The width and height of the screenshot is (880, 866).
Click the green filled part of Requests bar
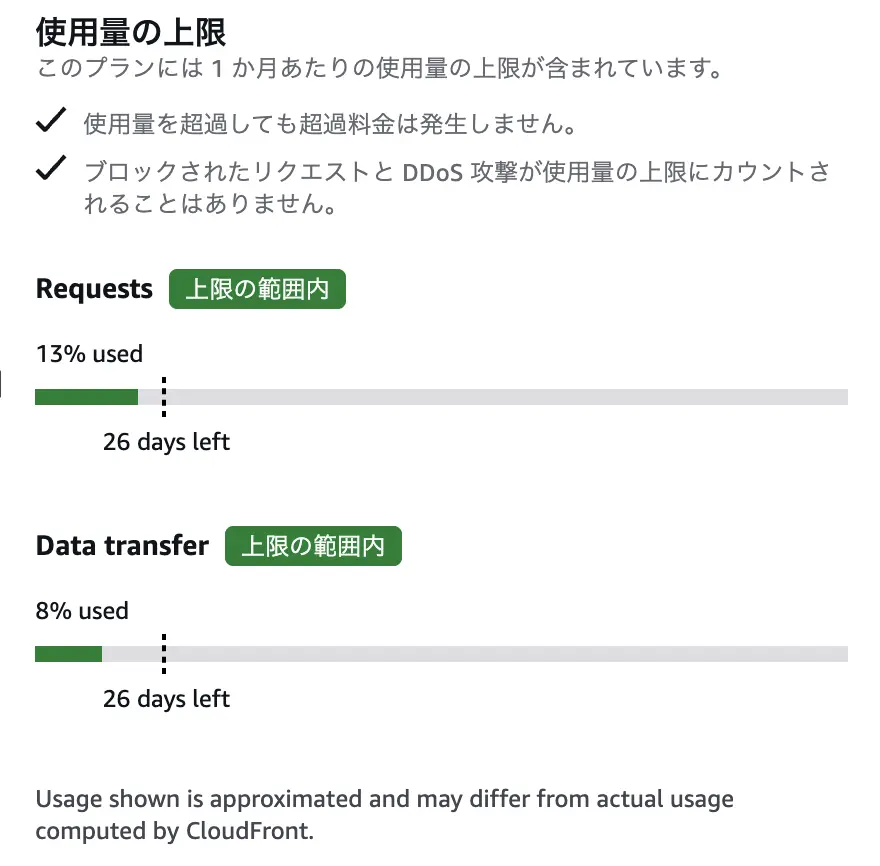click(x=86, y=397)
